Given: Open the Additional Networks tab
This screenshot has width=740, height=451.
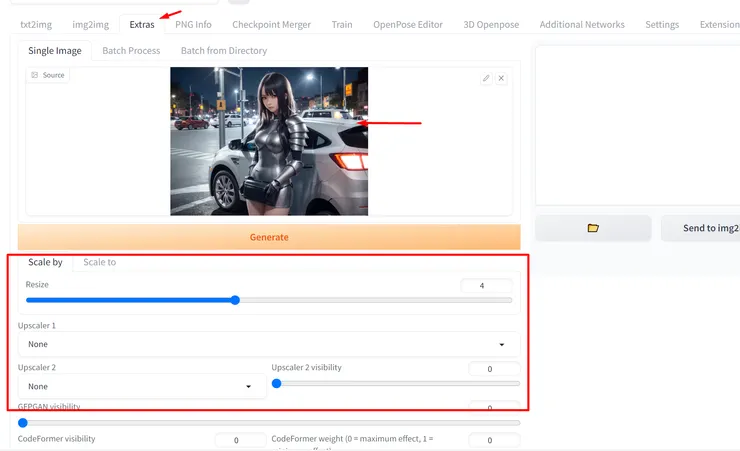Looking at the screenshot, I should (x=582, y=25).
